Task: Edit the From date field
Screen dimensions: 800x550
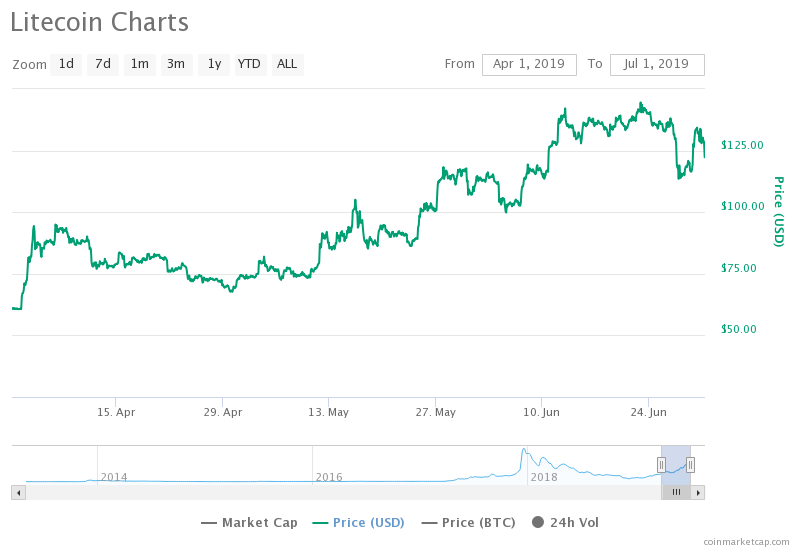Action: tap(529, 64)
